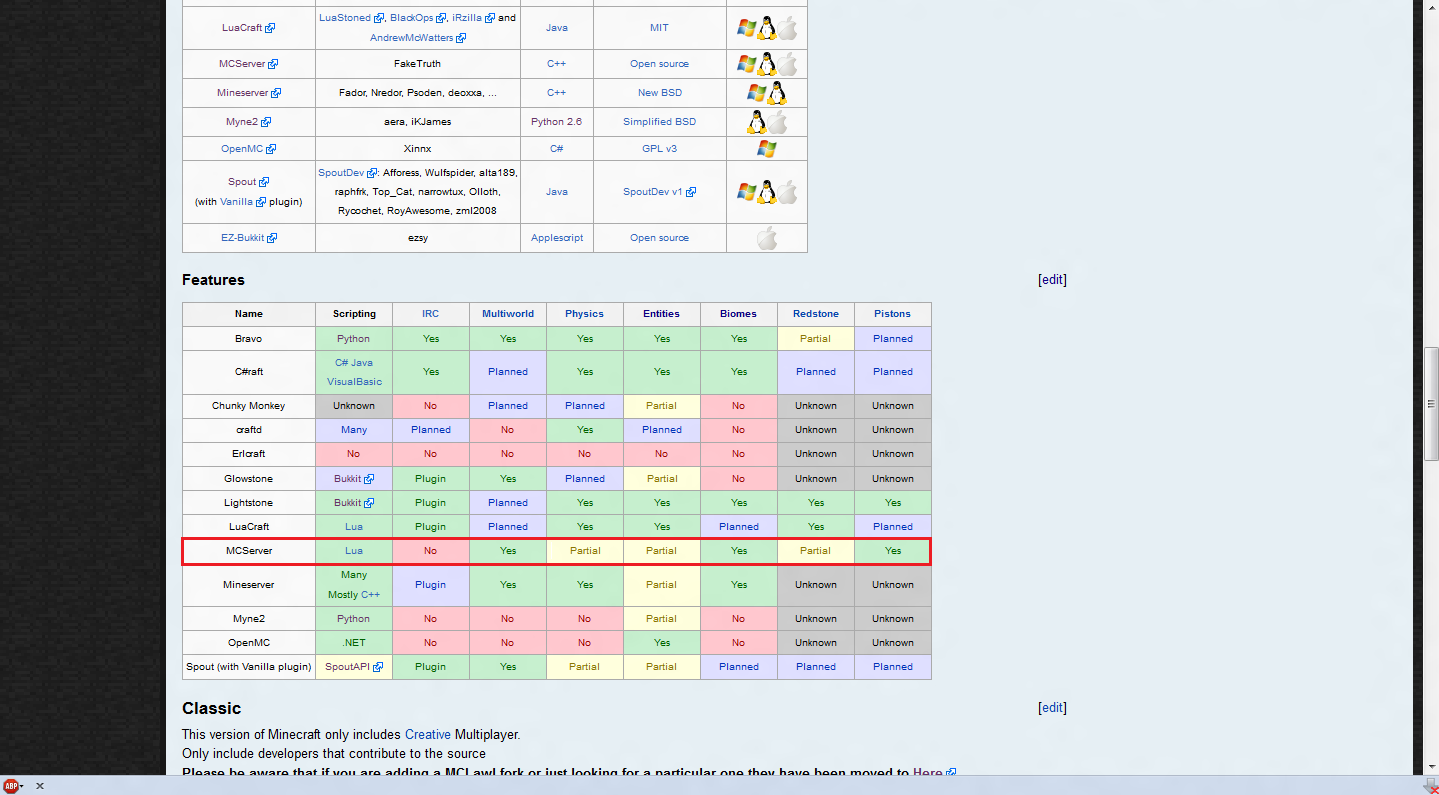Click the Windows logo in the MCServer row
The height and width of the screenshot is (795, 1439).
pos(747,64)
